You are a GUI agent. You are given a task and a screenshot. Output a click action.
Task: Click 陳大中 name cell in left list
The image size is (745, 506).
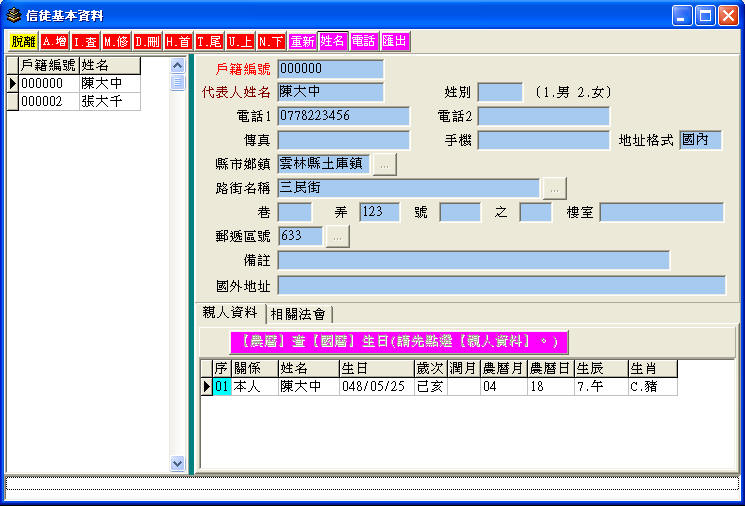[110, 84]
